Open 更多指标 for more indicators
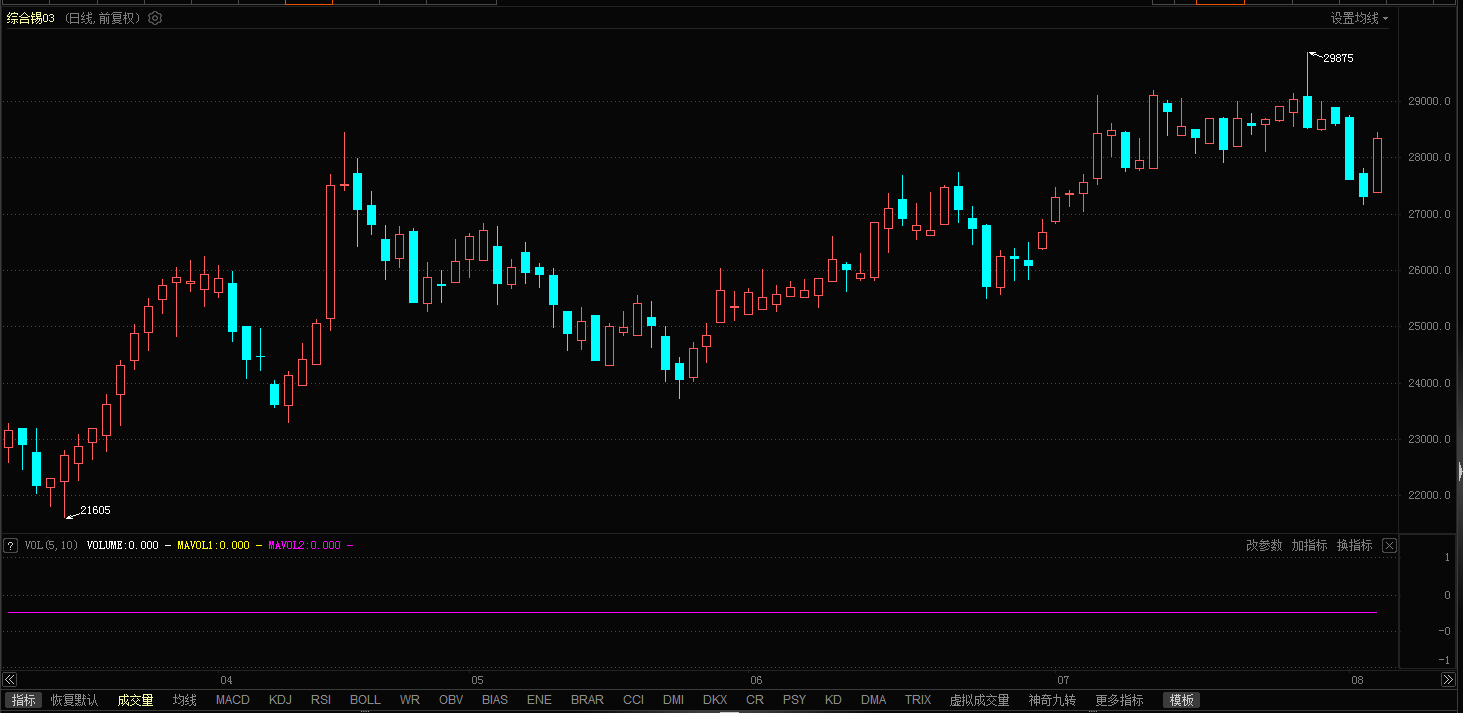Viewport: 1463px width, 713px height. [x=1119, y=700]
